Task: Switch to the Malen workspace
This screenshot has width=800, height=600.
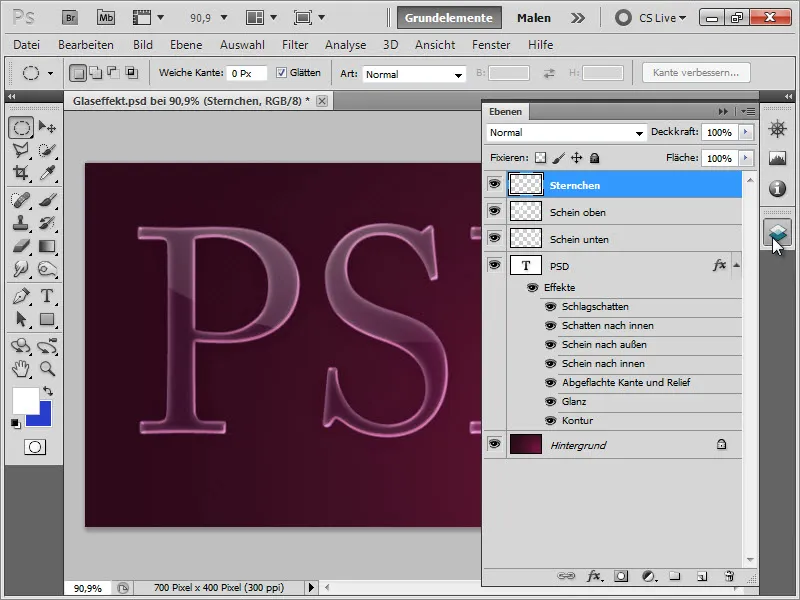Action: (534, 18)
